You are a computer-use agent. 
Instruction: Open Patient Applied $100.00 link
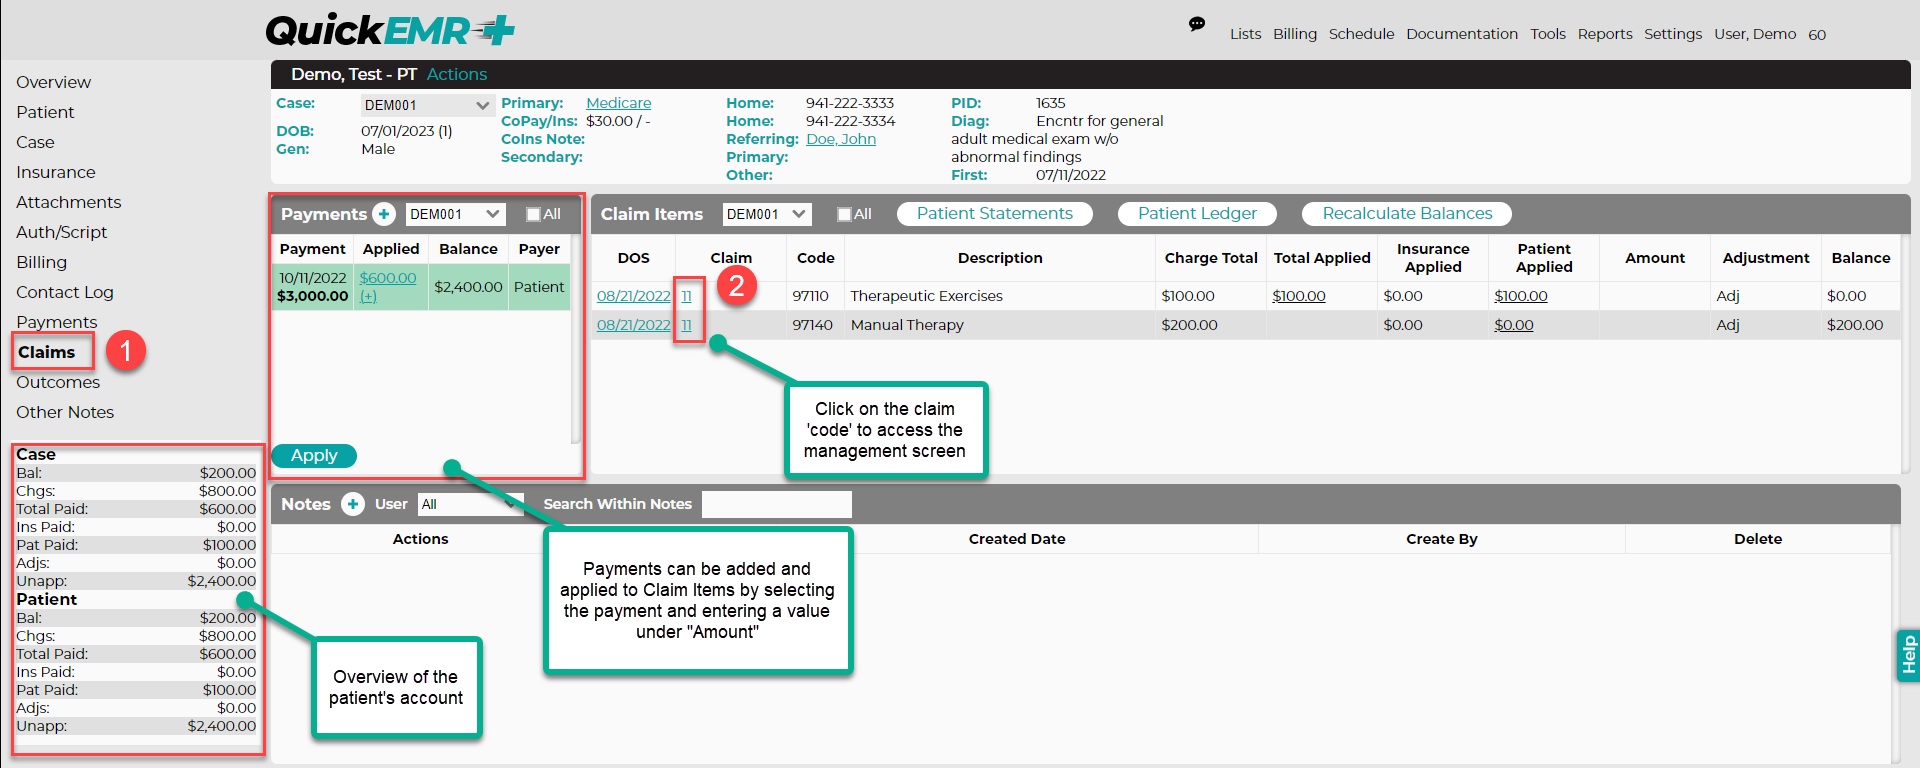tap(1520, 296)
